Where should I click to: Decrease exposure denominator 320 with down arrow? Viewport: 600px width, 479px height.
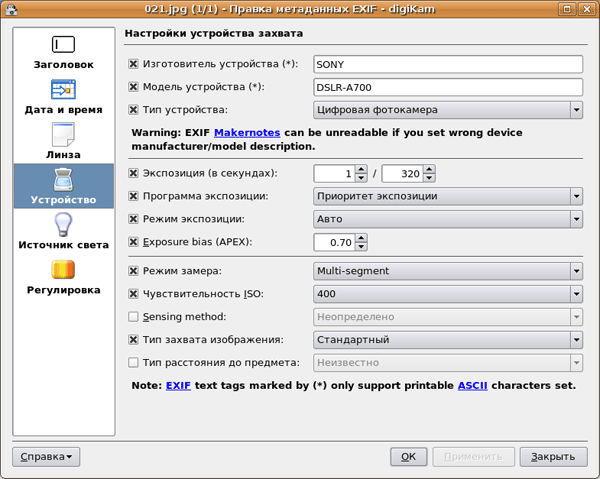[x=429, y=178]
